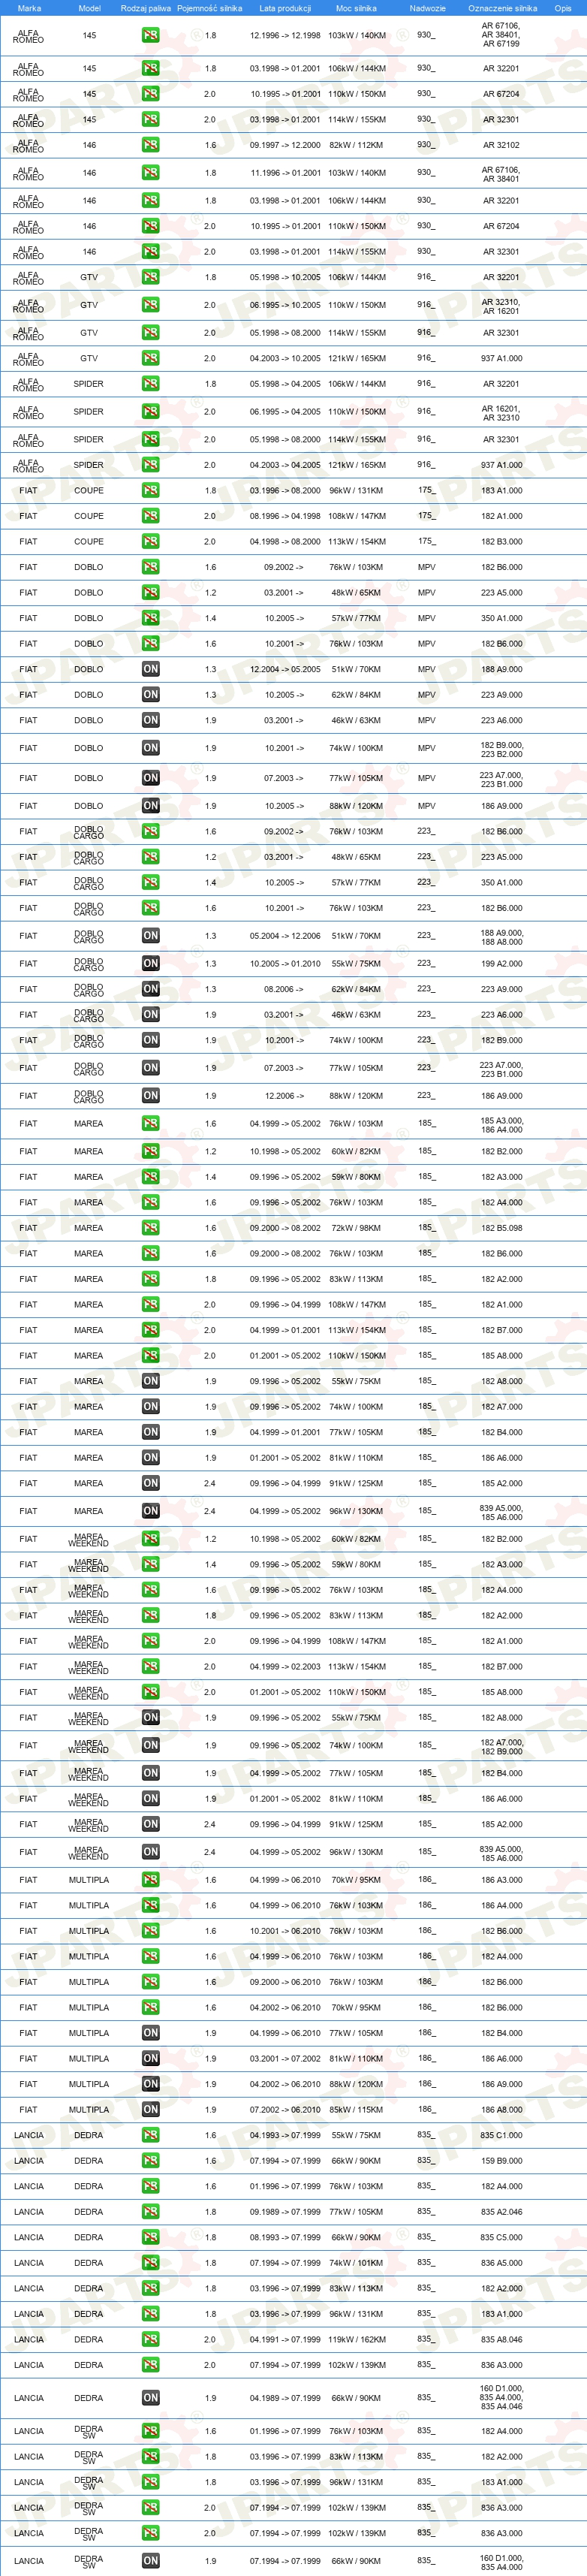
Task: Select engine code 159 B9.000
Action: [501, 2161]
